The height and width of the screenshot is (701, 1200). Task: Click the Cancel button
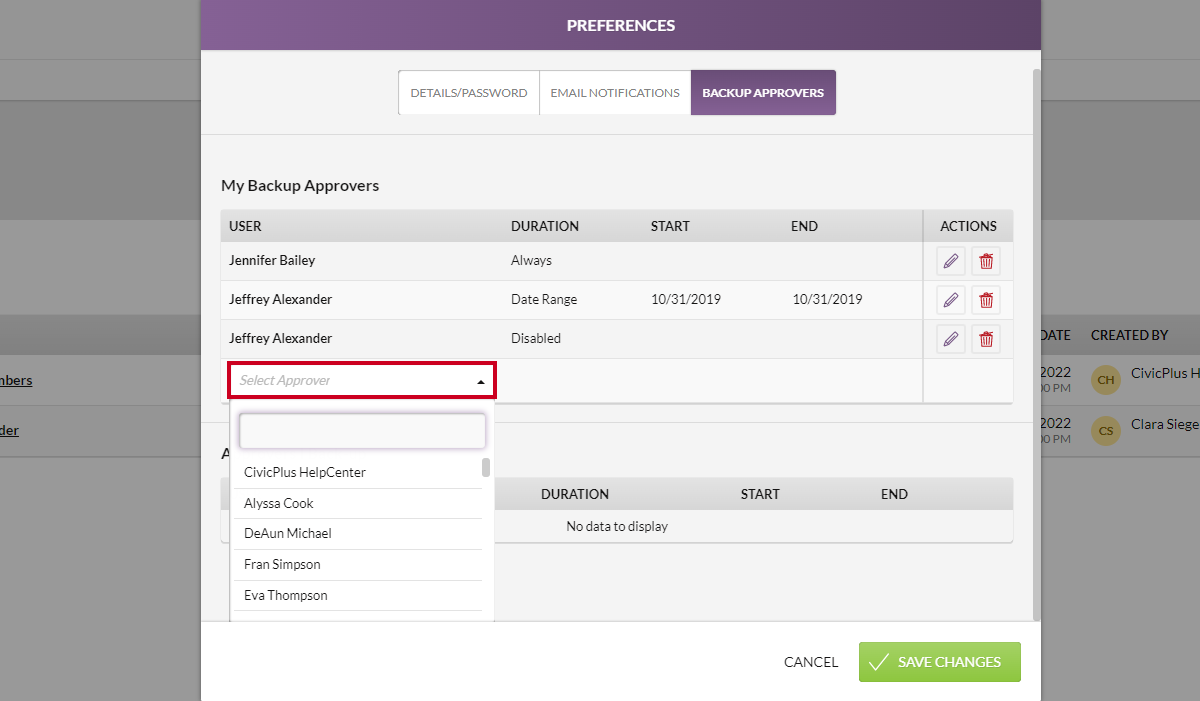coord(811,662)
